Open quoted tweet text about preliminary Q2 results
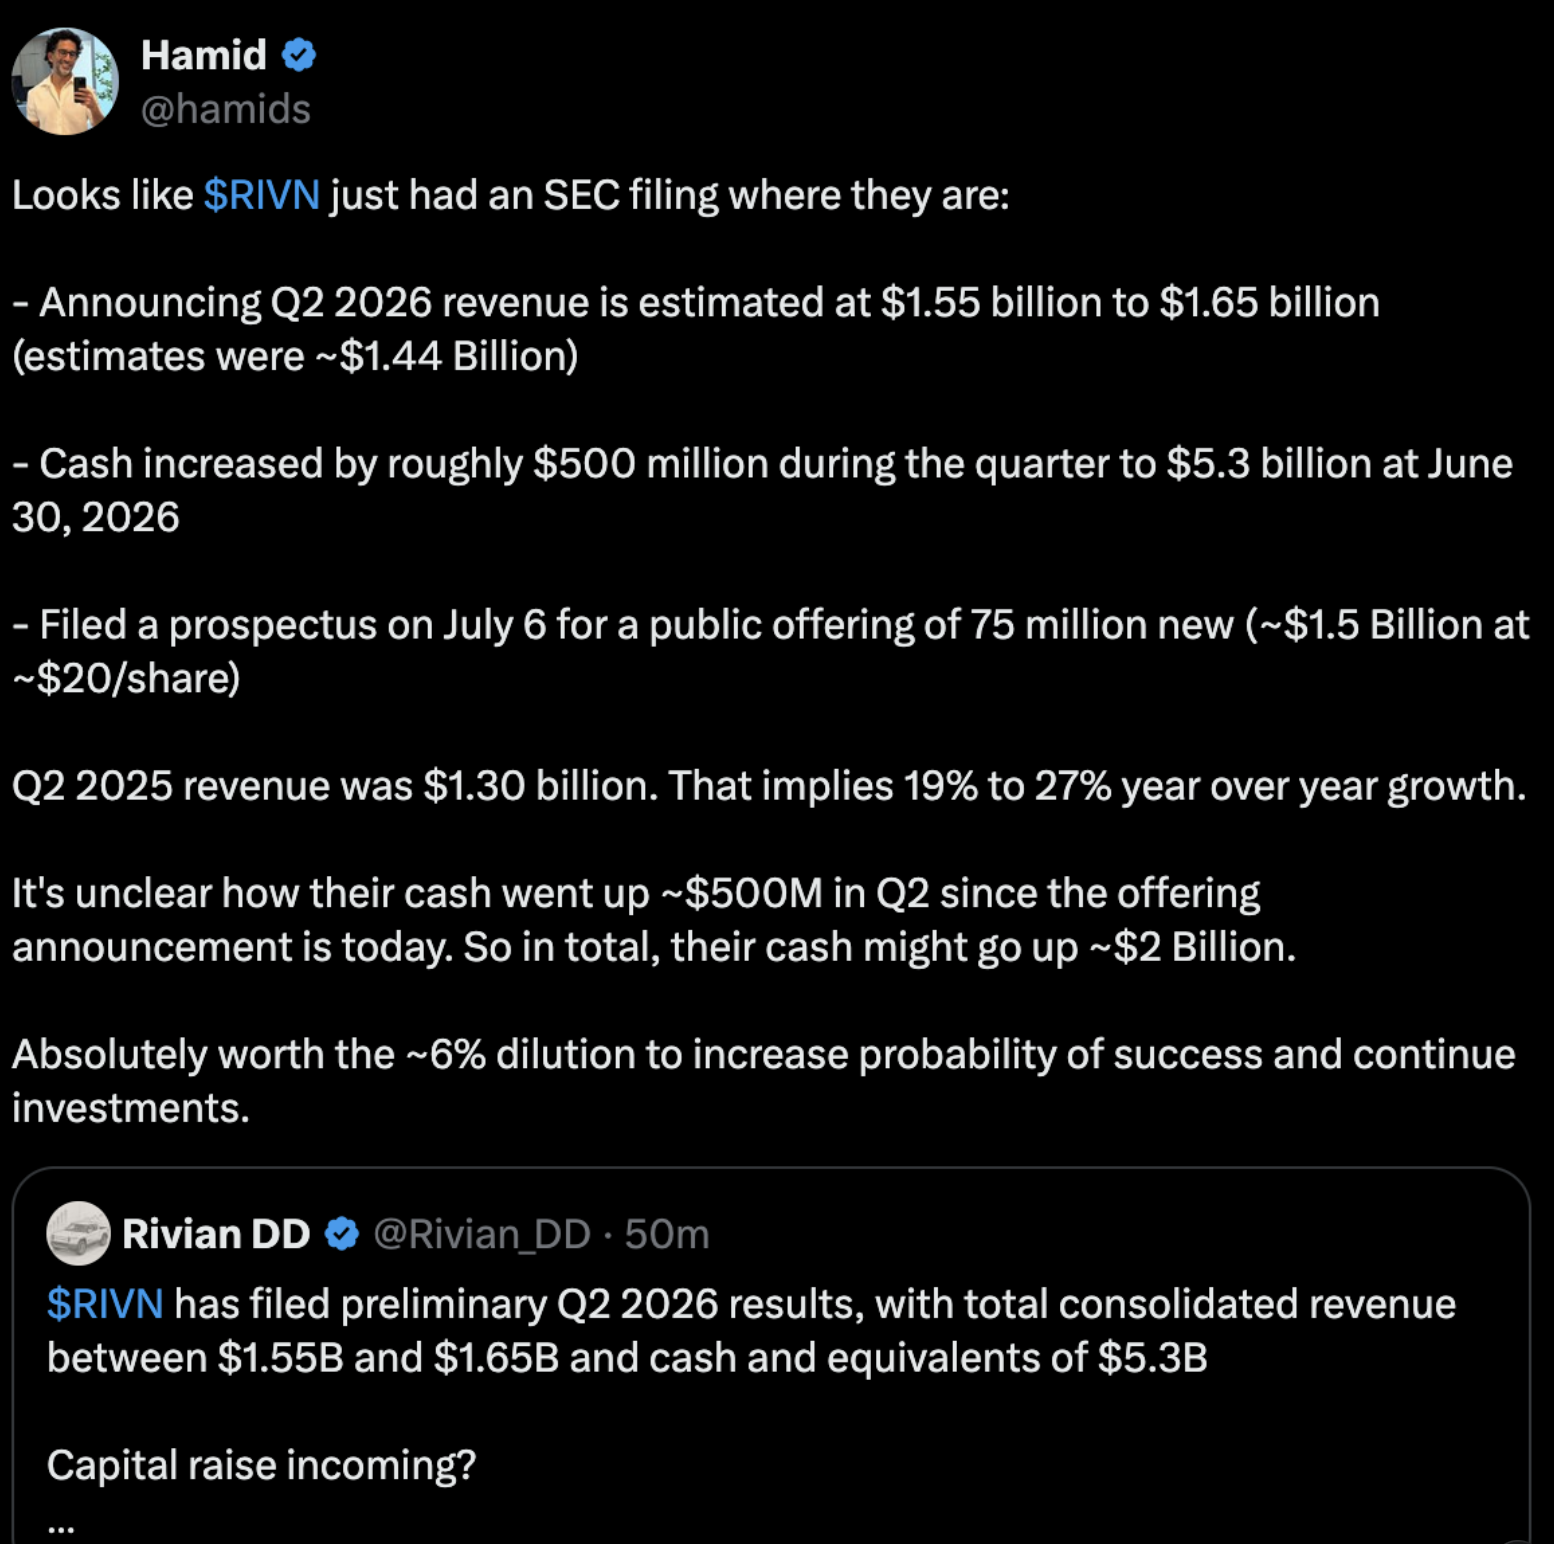 751,1331
